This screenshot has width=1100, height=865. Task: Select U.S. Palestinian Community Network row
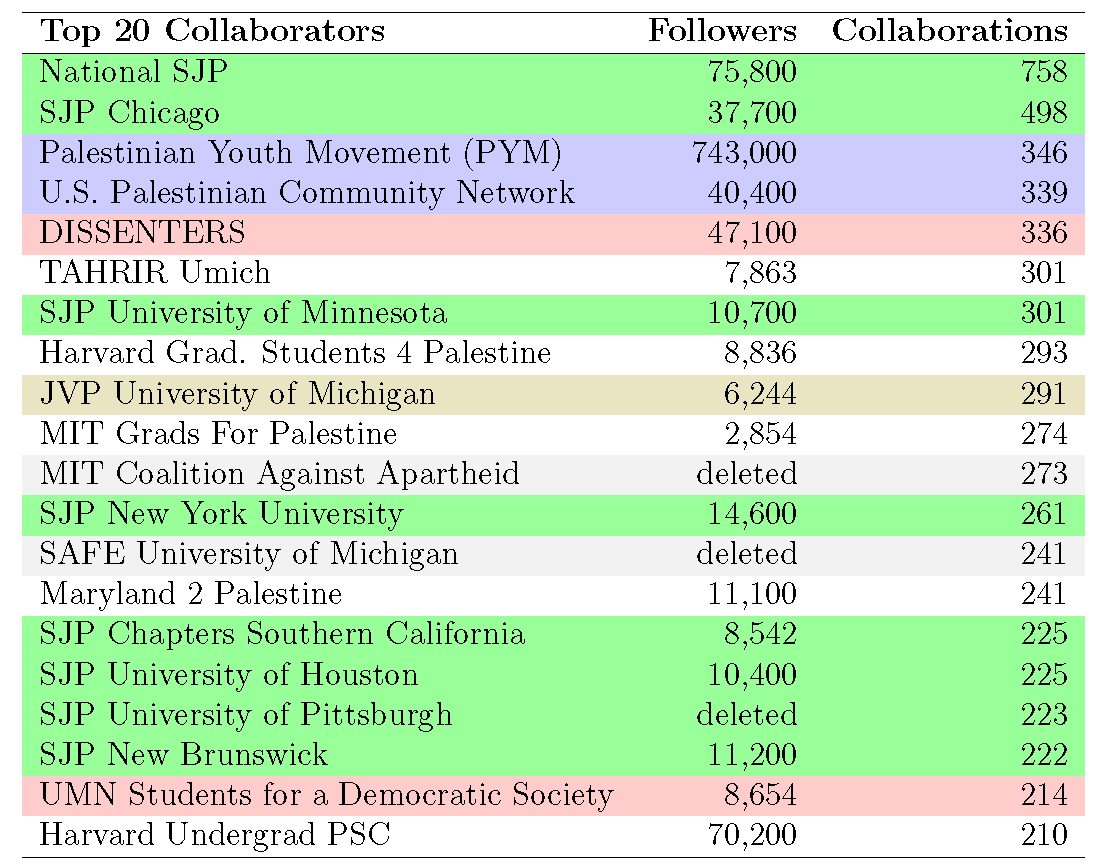coord(307,193)
